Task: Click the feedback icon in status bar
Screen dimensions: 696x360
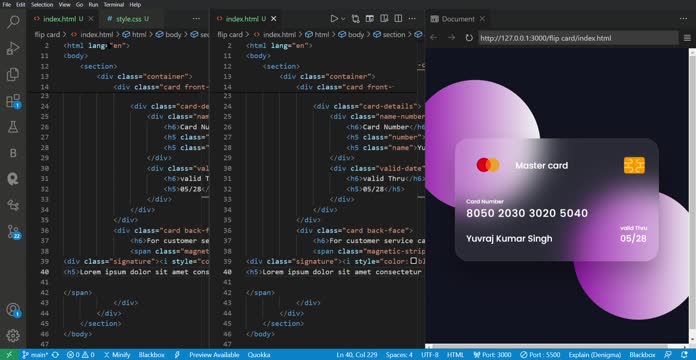Action: (x=668, y=355)
